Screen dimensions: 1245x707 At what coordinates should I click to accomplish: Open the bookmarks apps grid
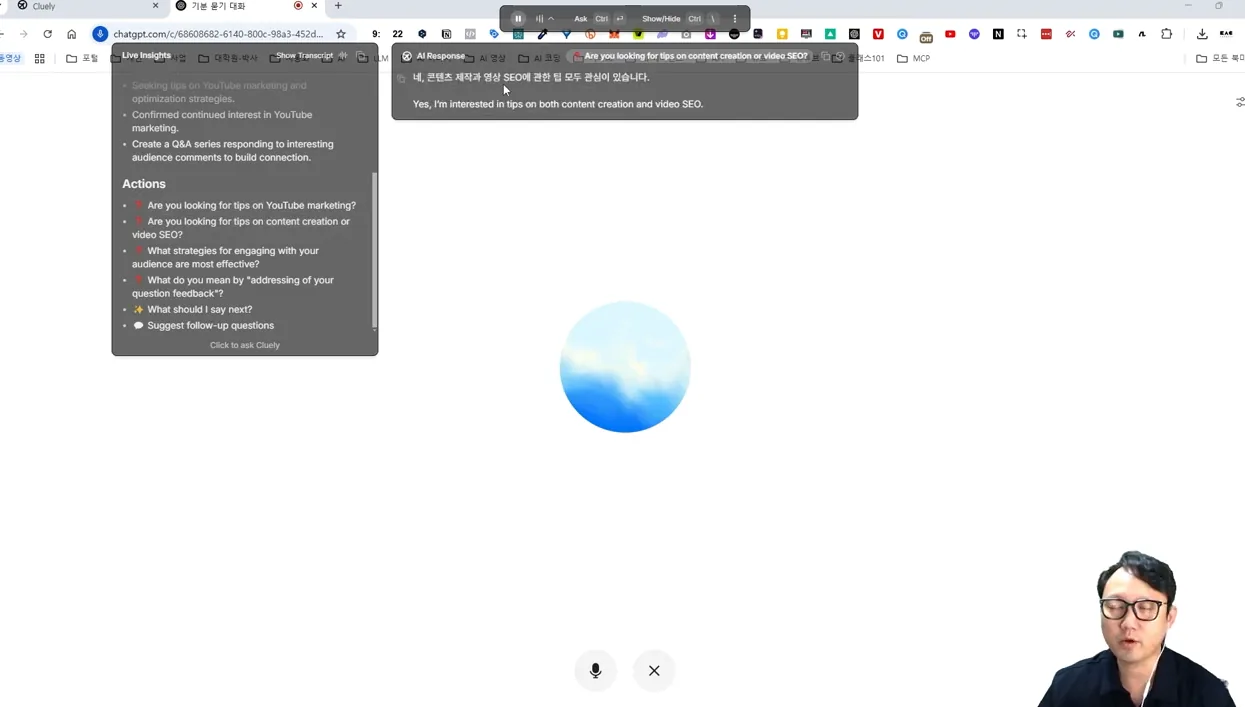point(40,58)
